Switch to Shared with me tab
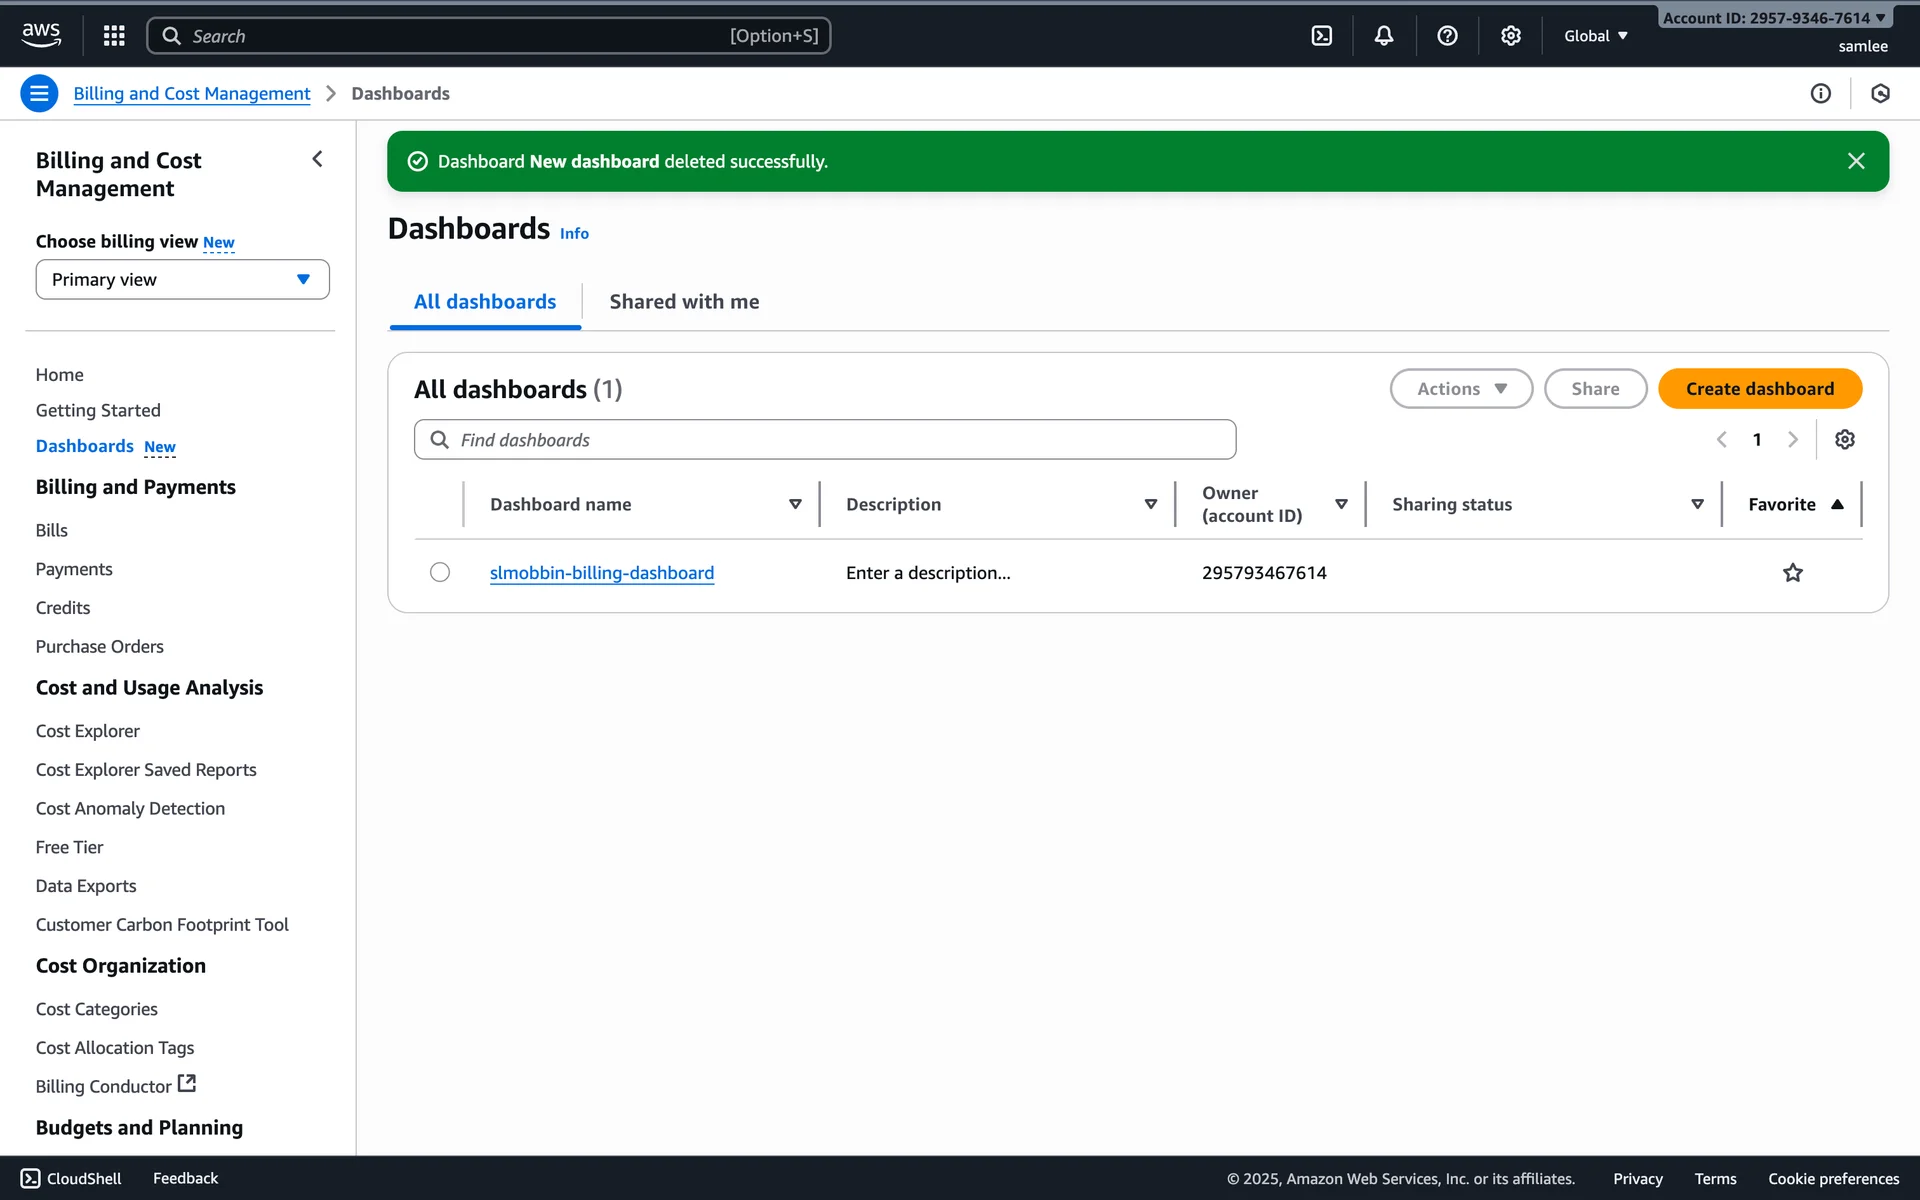 (684, 302)
